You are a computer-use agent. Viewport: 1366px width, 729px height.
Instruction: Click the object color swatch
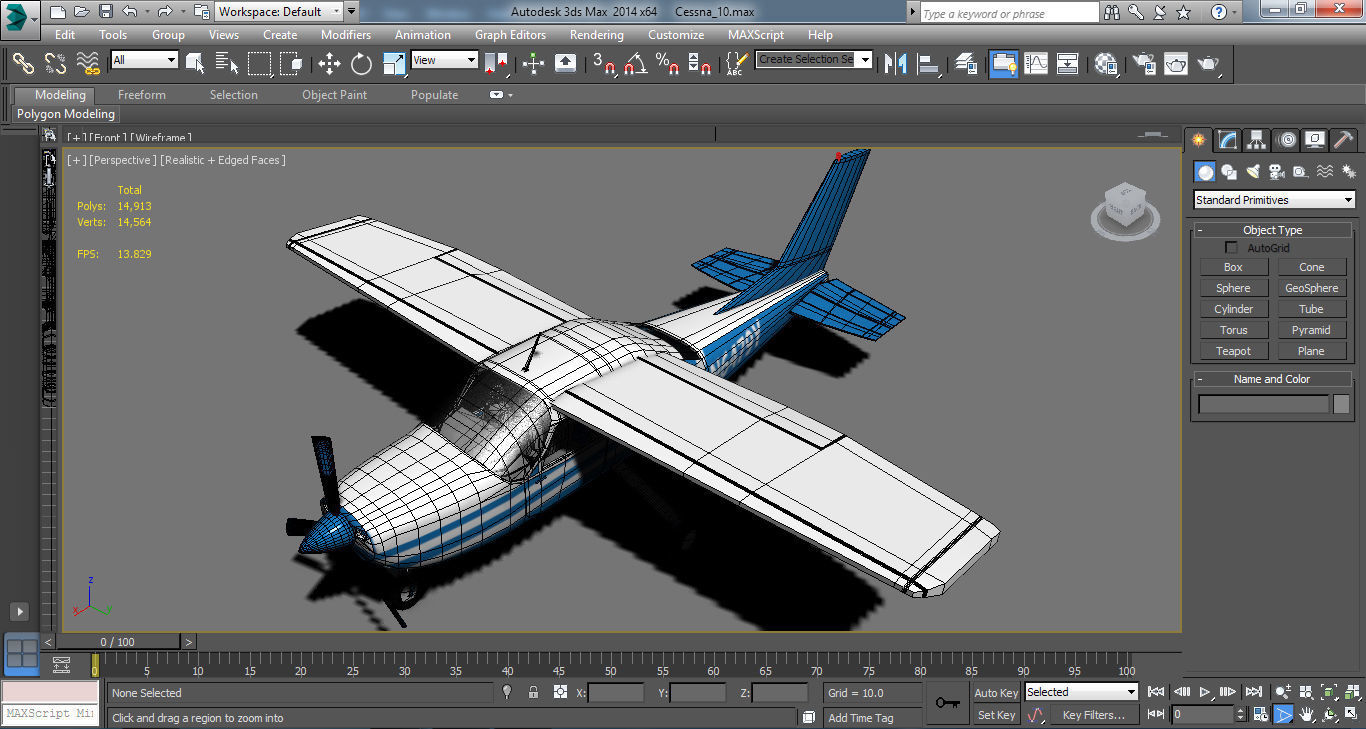tap(1341, 404)
